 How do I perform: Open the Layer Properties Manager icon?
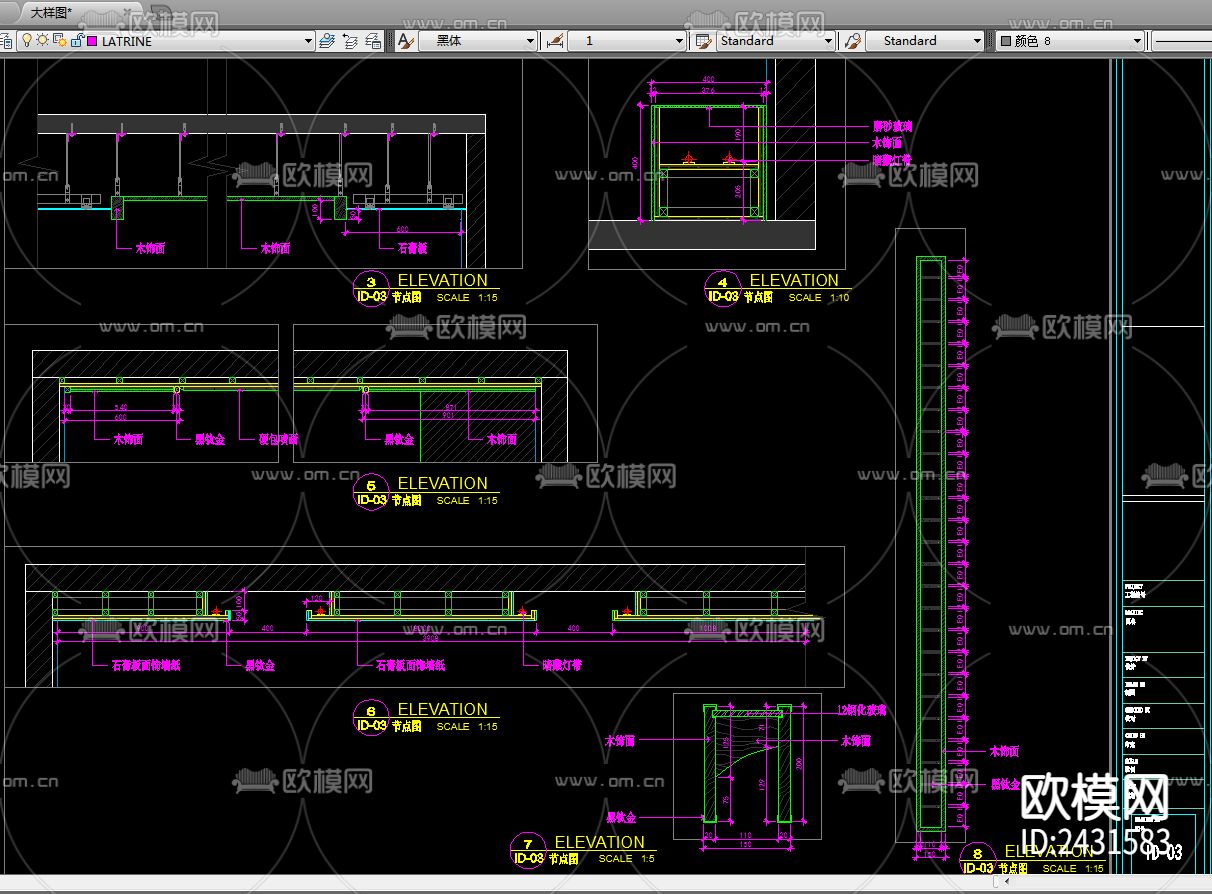pos(5,41)
